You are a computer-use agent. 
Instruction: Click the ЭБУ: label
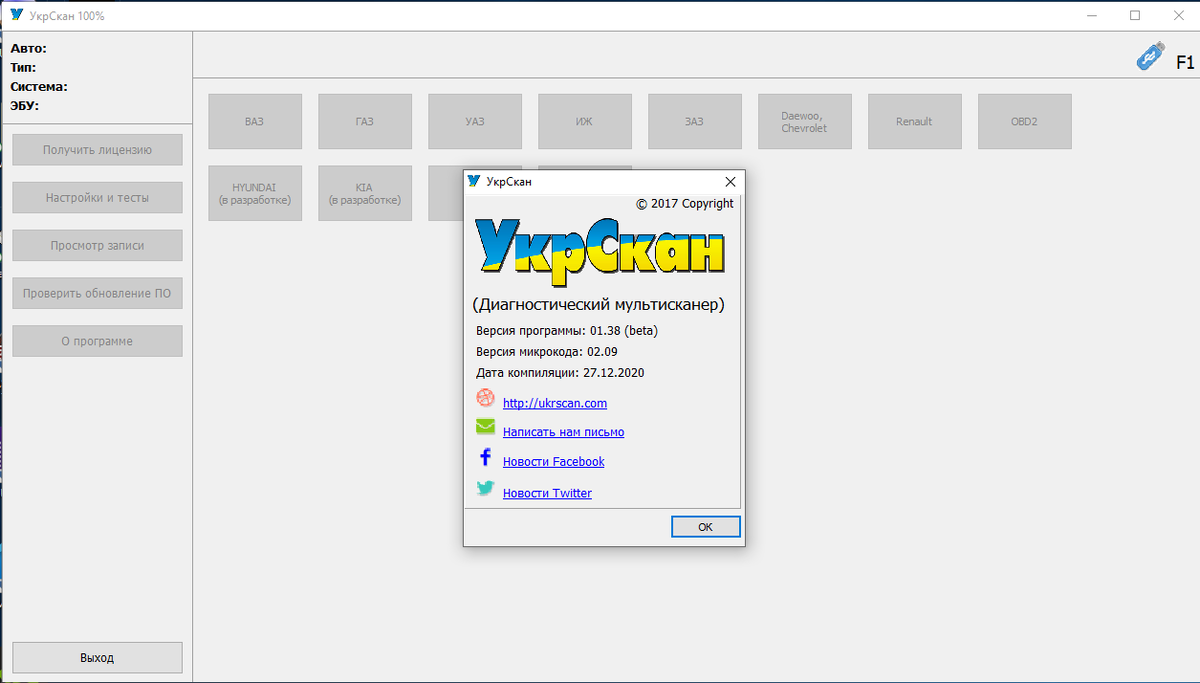click(x=24, y=105)
